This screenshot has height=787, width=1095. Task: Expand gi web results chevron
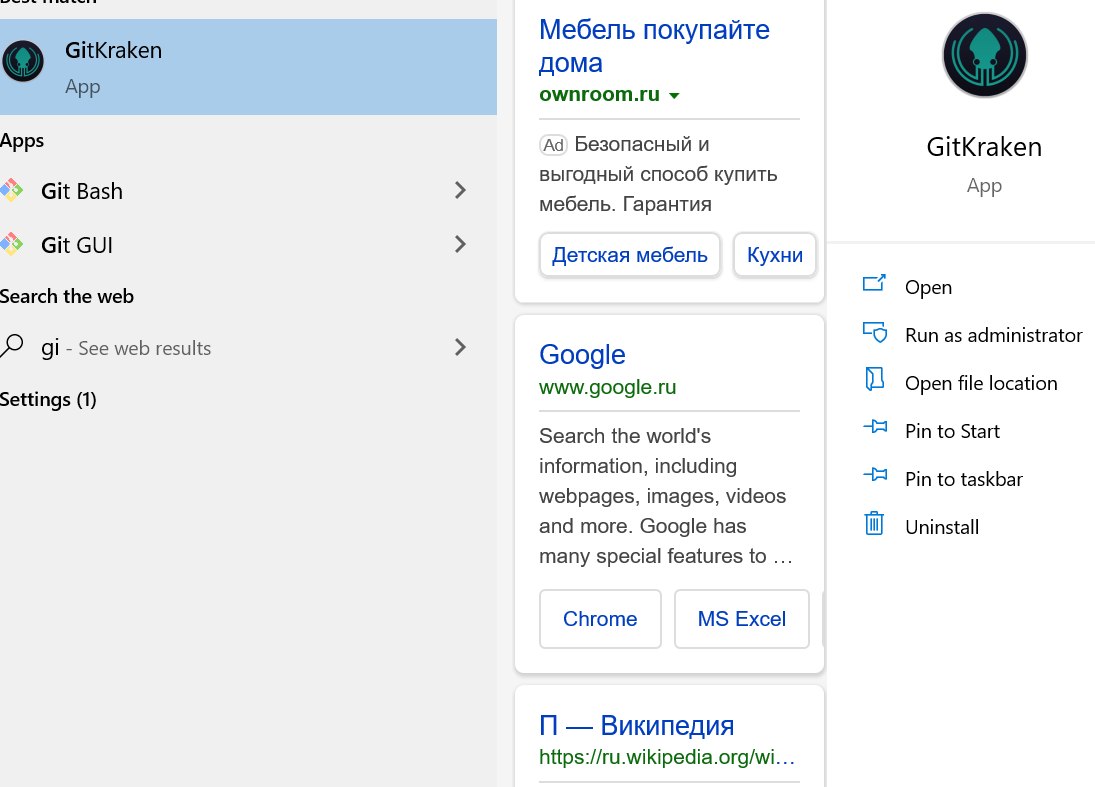tap(460, 347)
